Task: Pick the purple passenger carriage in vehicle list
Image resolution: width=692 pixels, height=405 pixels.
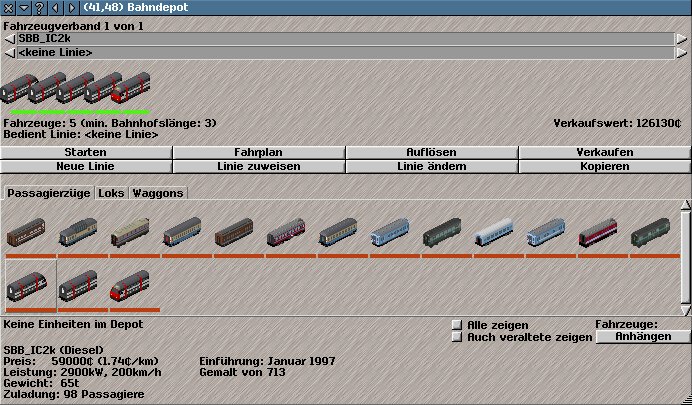Action: [285, 234]
